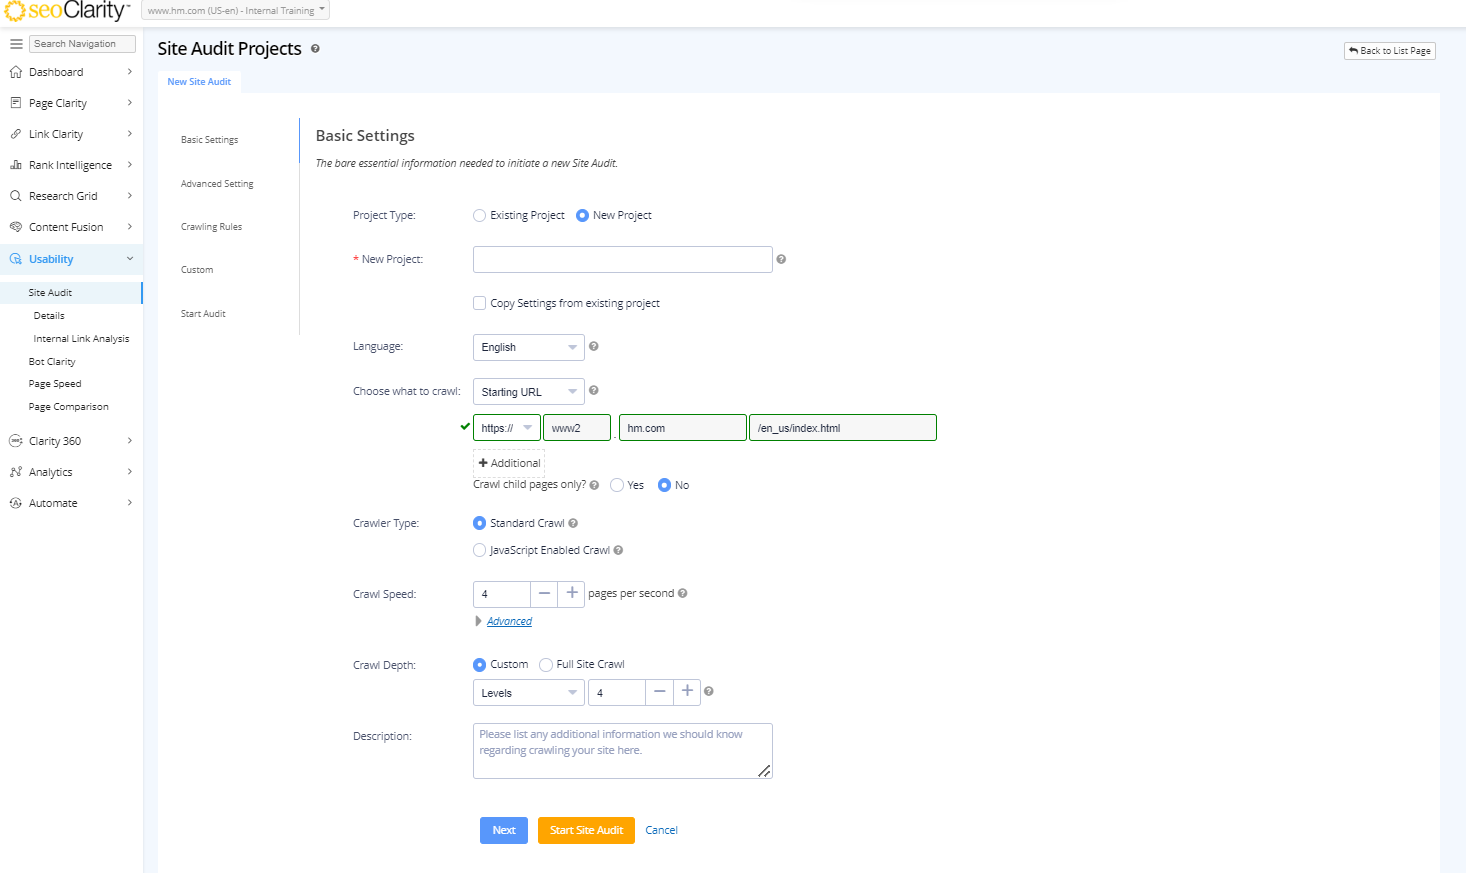The image size is (1466, 873).
Task: Increase crawl speed with plus button
Action: coord(572,593)
